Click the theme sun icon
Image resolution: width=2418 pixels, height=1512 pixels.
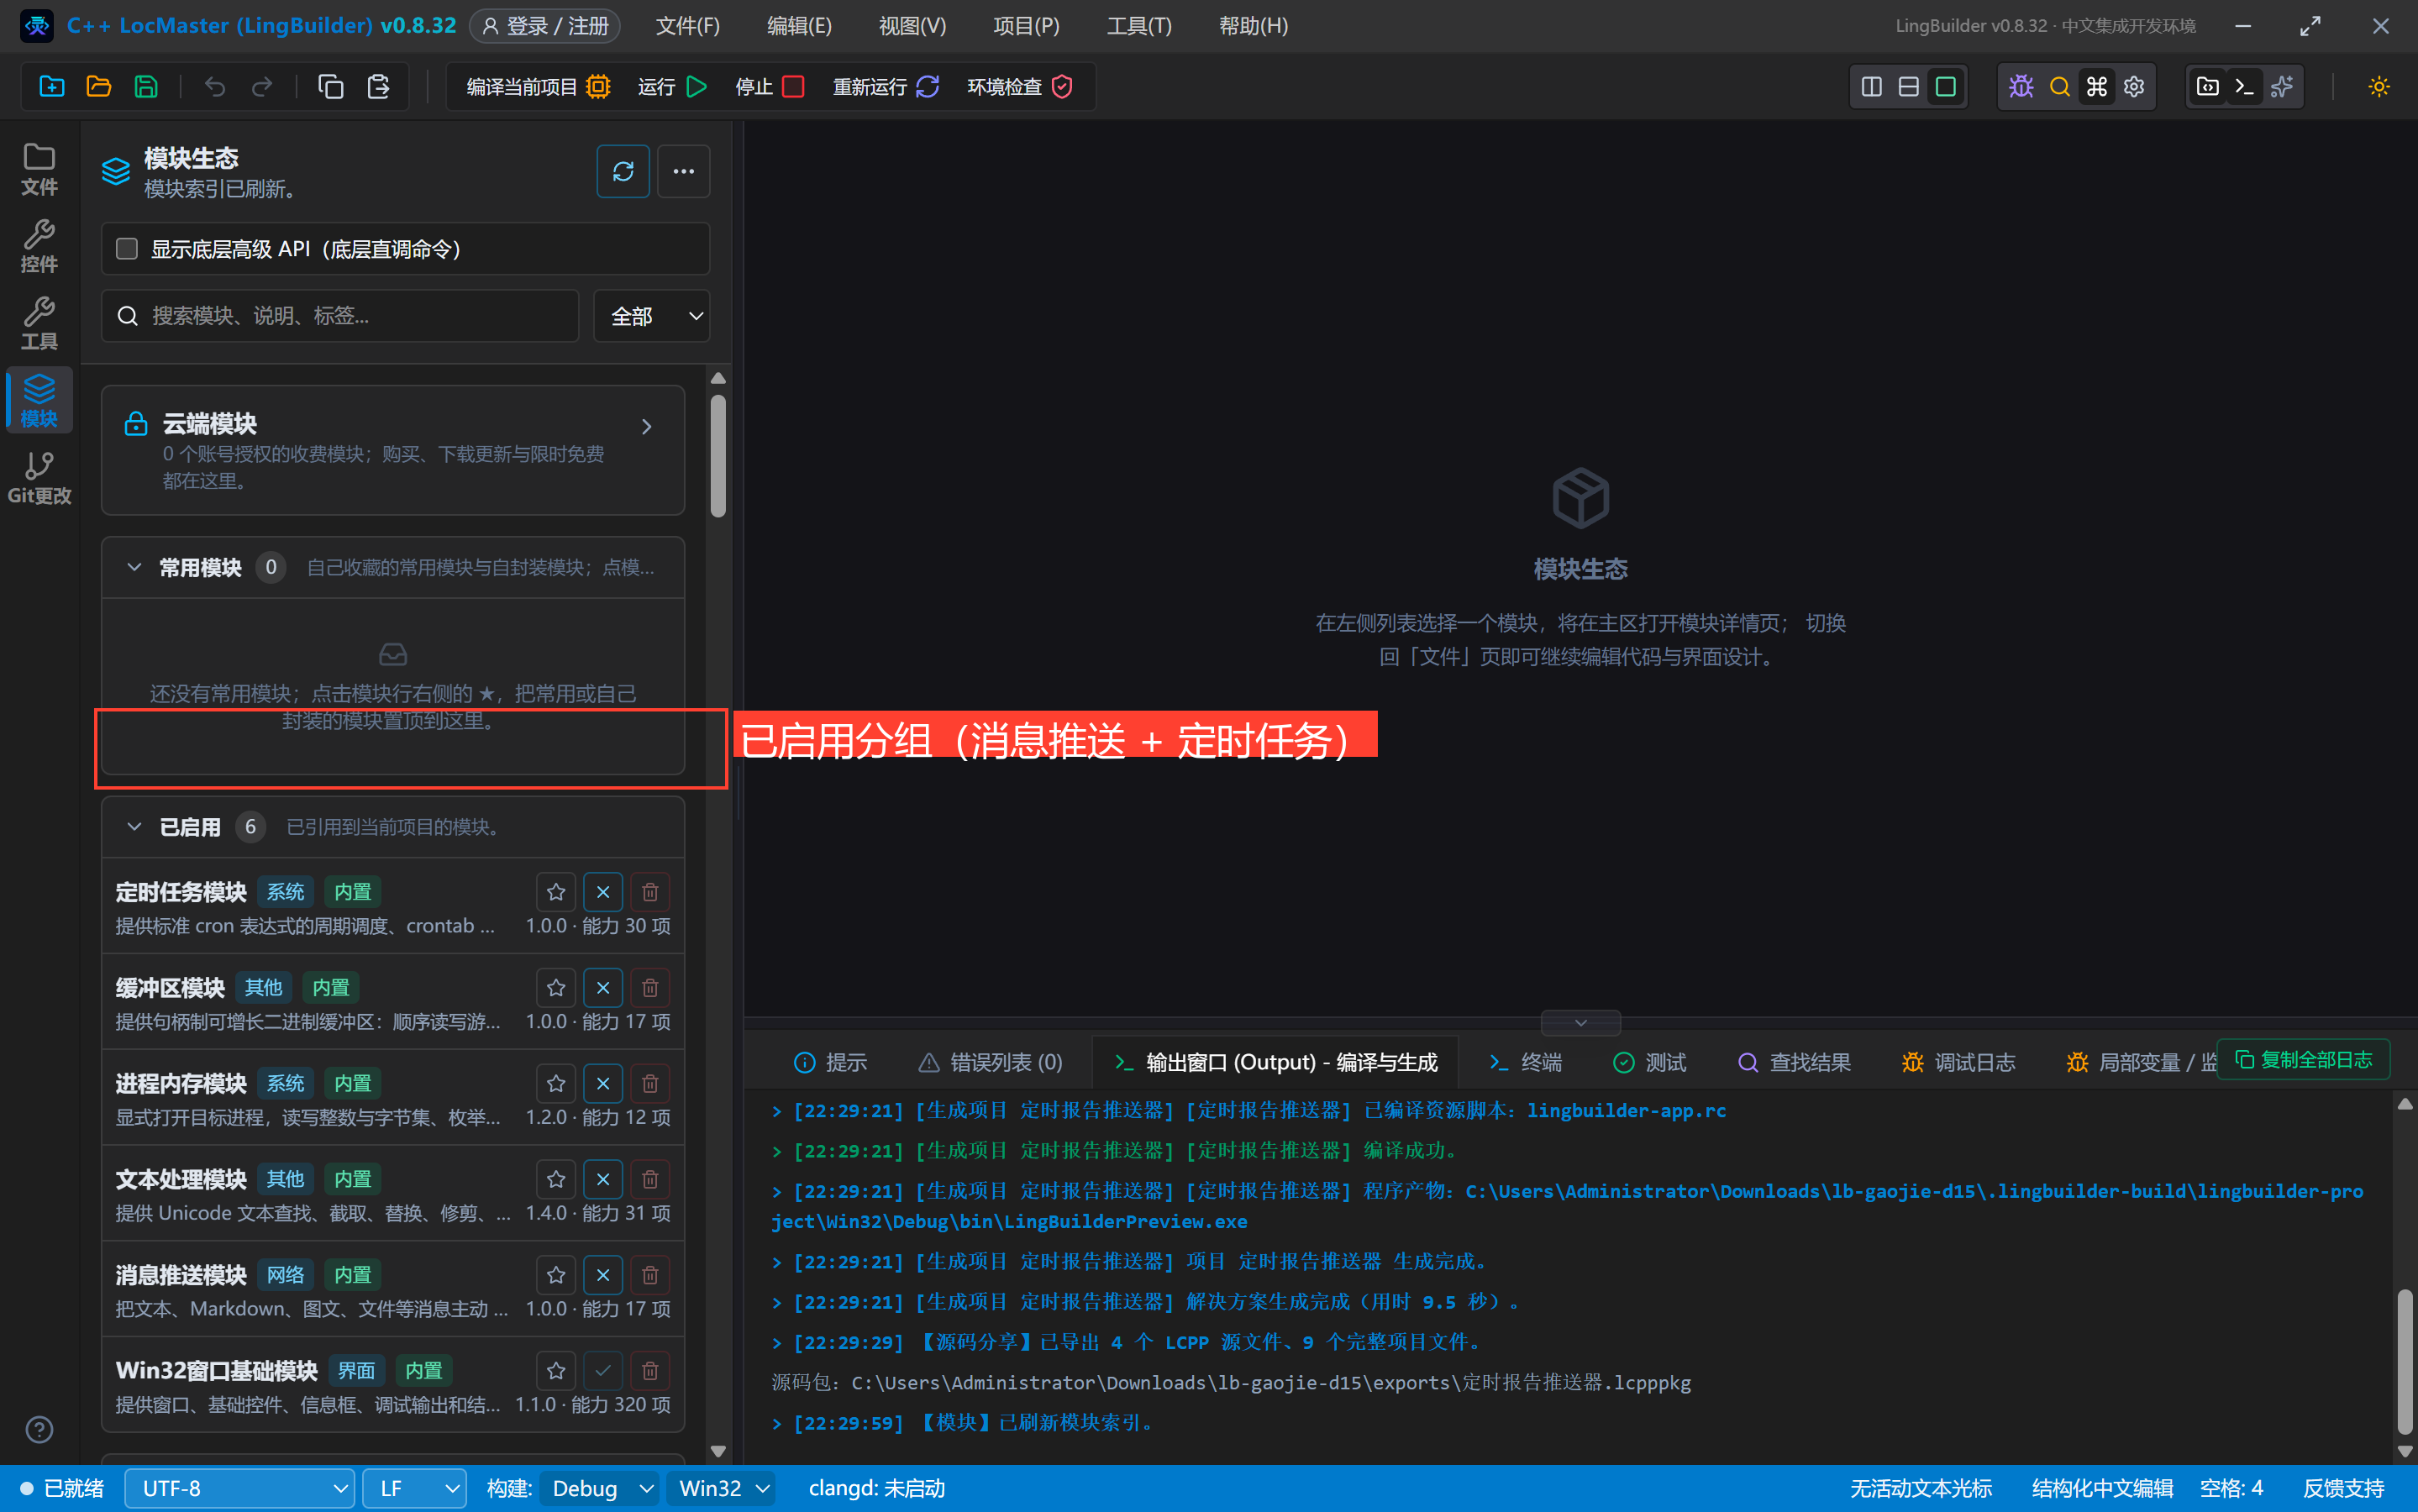click(2379, 87)
